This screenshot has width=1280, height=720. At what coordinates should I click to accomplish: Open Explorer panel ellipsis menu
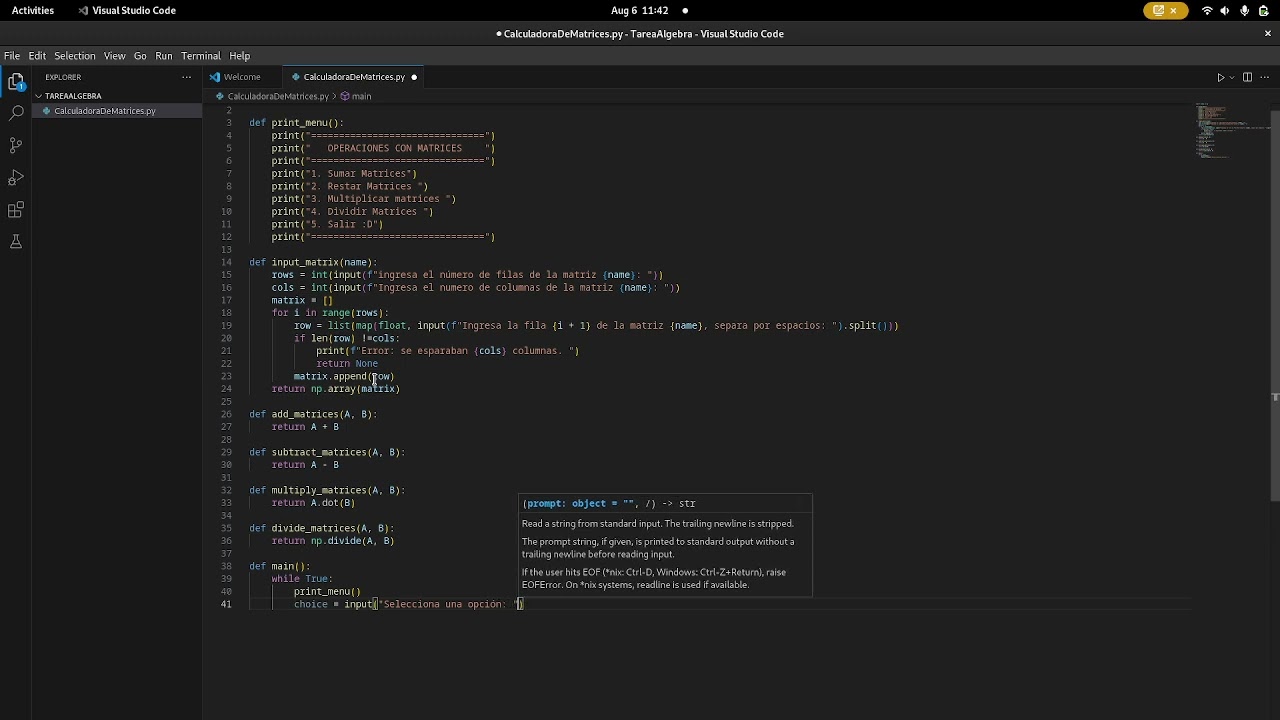coord(186,77)
